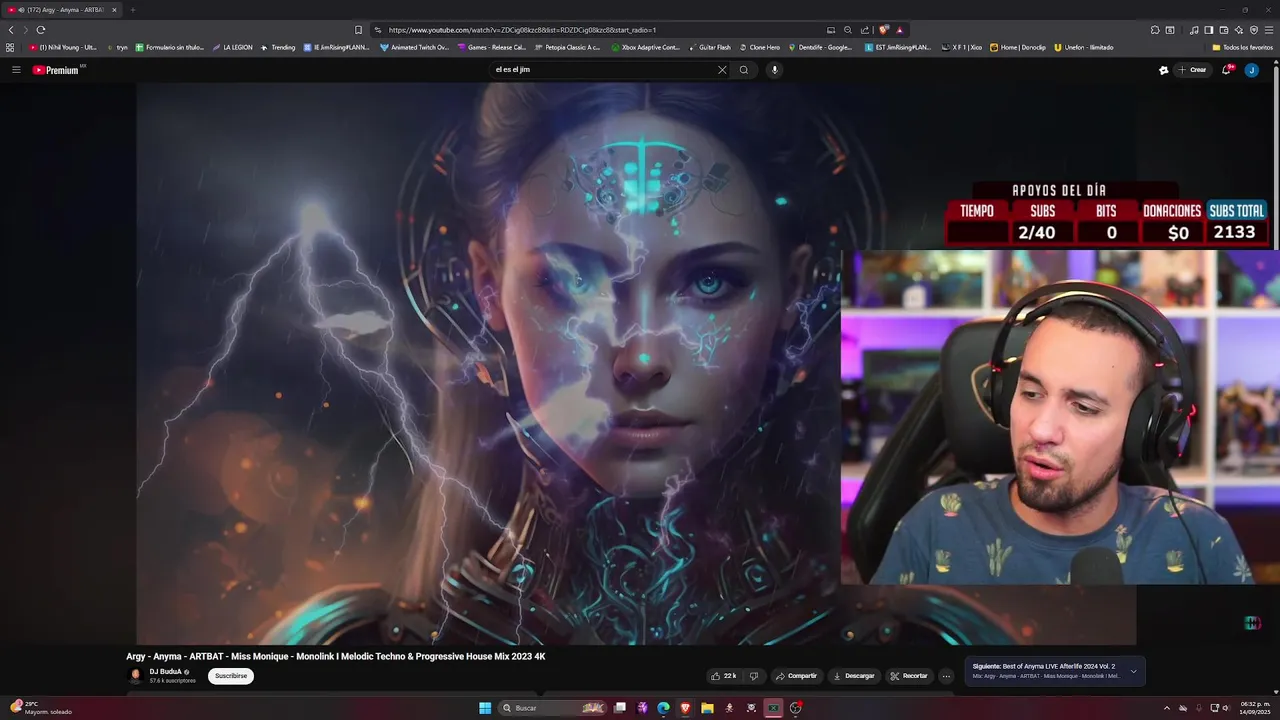Image resolution: width=1280 pixels, height=720 pixels.
Task: Clear the YouTube search box text
Action: [x=722, y=70]
